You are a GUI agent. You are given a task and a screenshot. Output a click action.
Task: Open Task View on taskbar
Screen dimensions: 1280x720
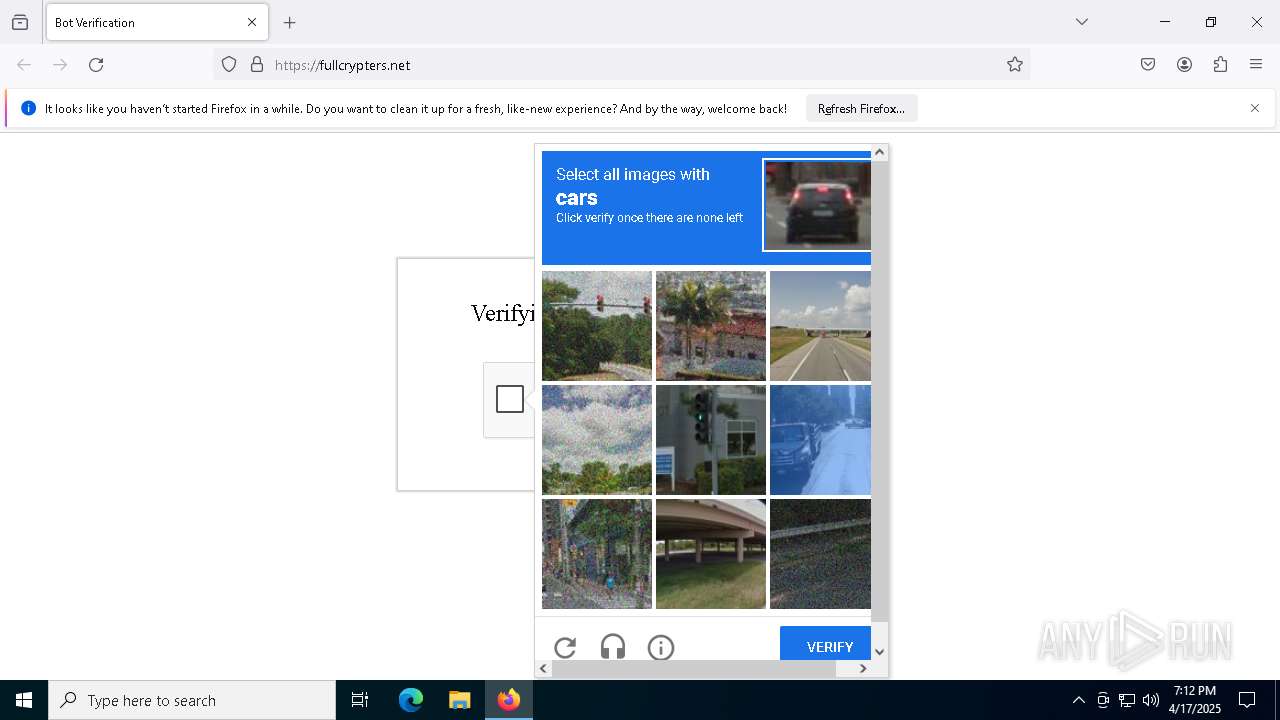point(360,700)
